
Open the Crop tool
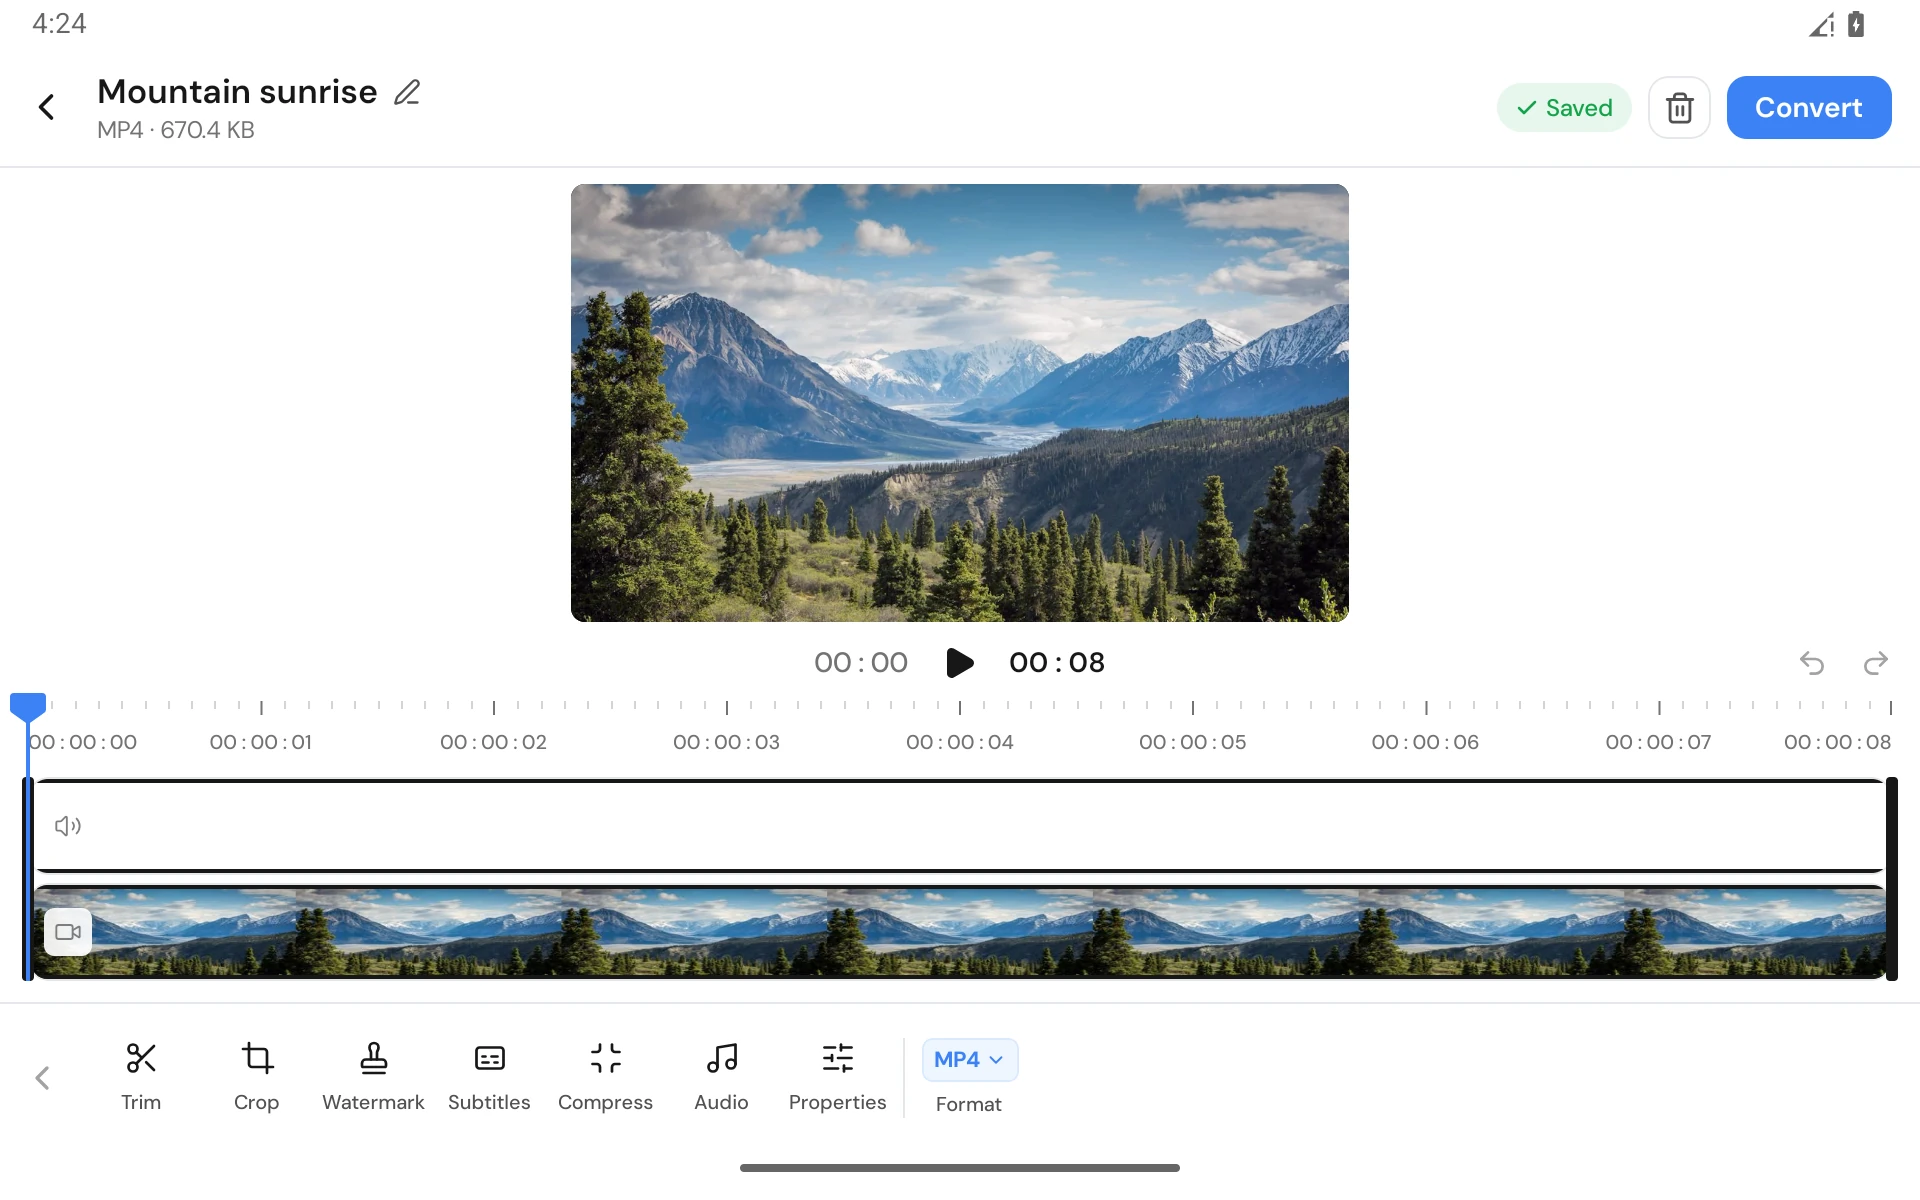point(256,1077)
